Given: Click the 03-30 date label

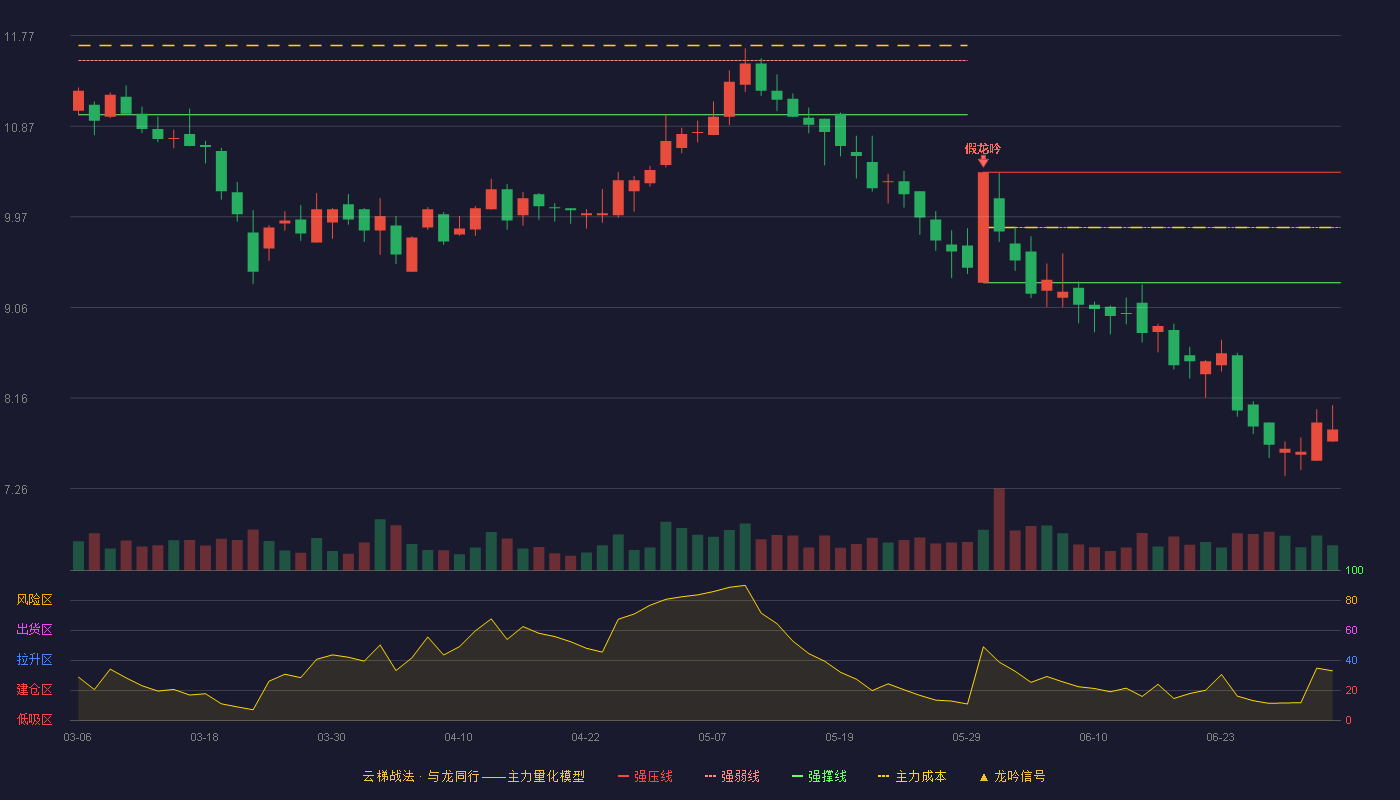Looking at the screenshot, I should (x=331, y=737).
